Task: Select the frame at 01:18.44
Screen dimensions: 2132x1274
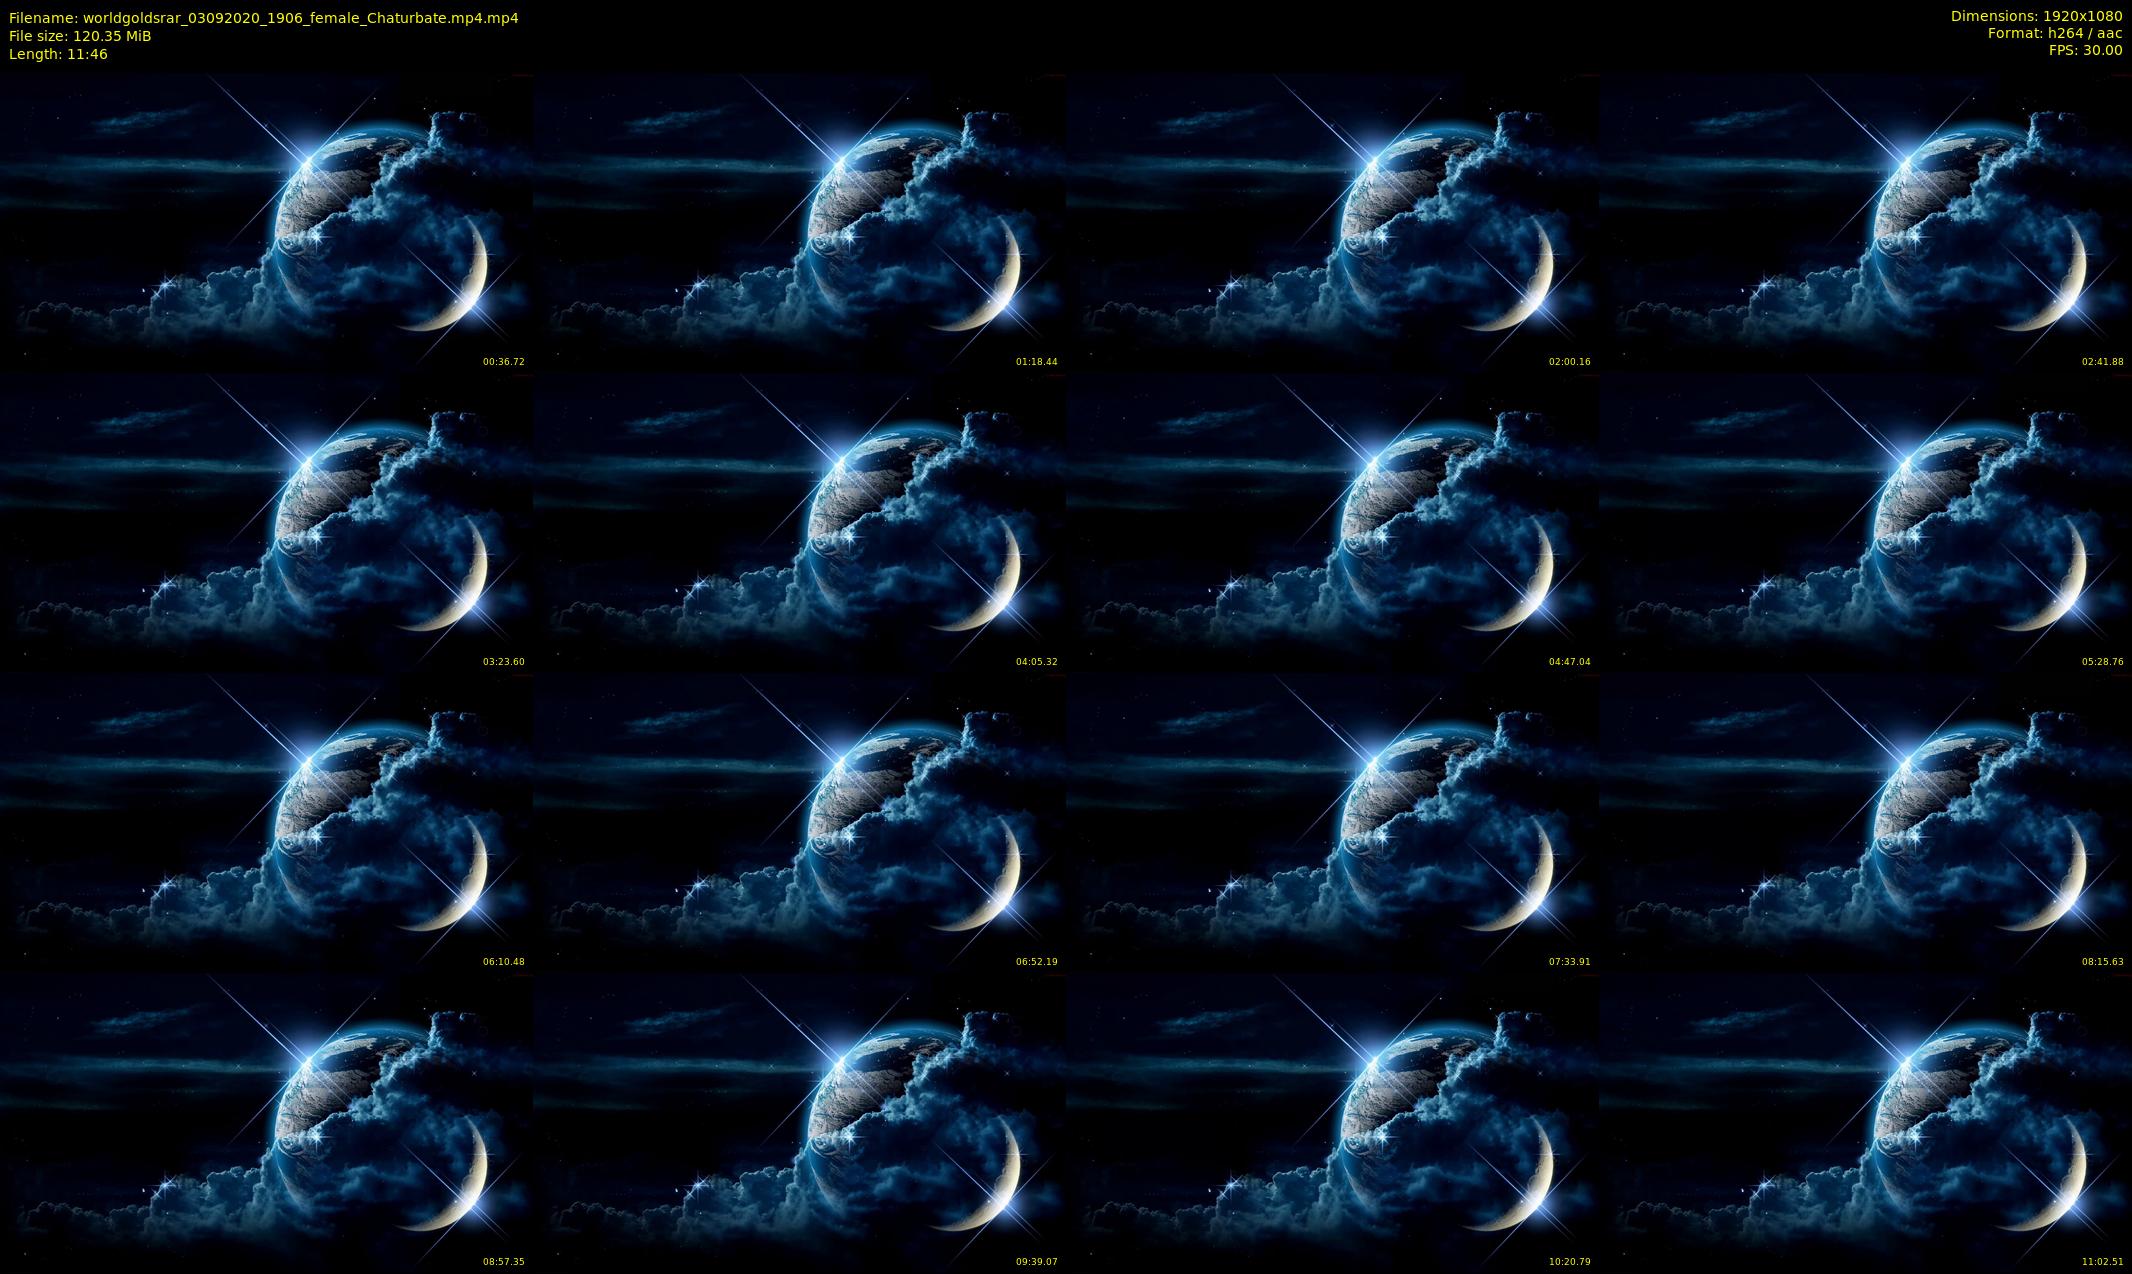Action: [799, 222]
